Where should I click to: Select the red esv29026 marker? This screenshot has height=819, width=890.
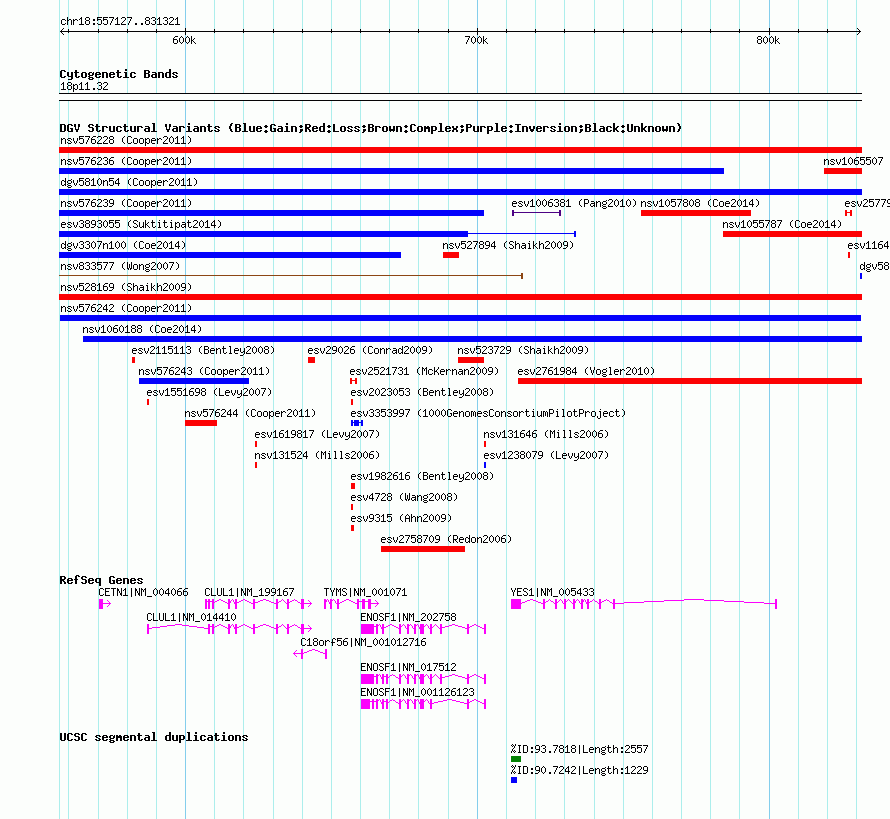312,360
